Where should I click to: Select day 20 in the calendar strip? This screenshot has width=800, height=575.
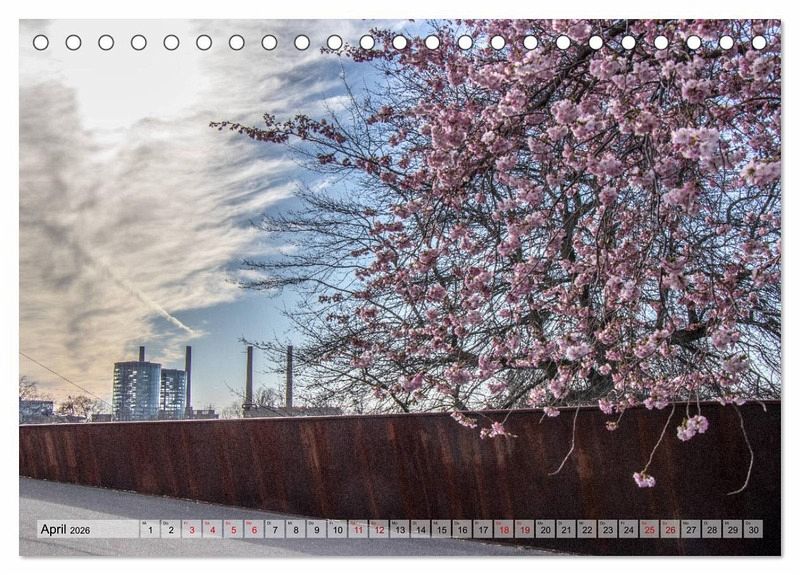point(545,529)
